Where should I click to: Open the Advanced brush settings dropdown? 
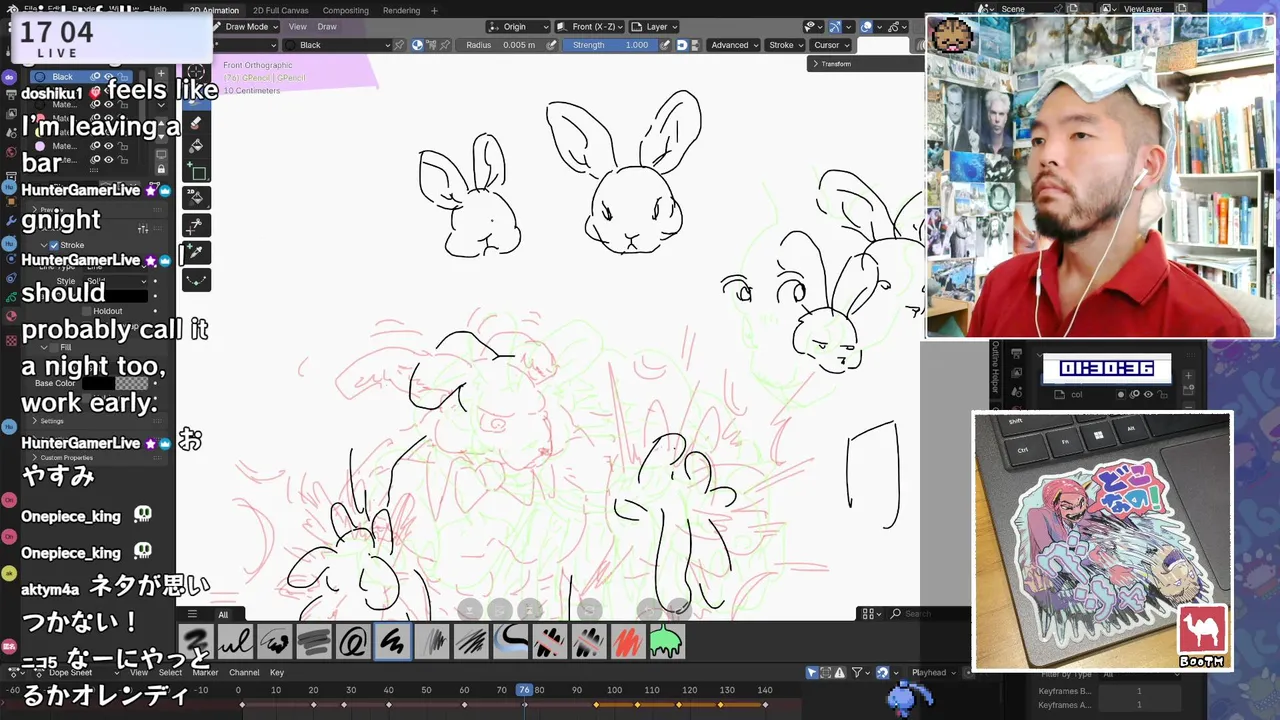734,45
